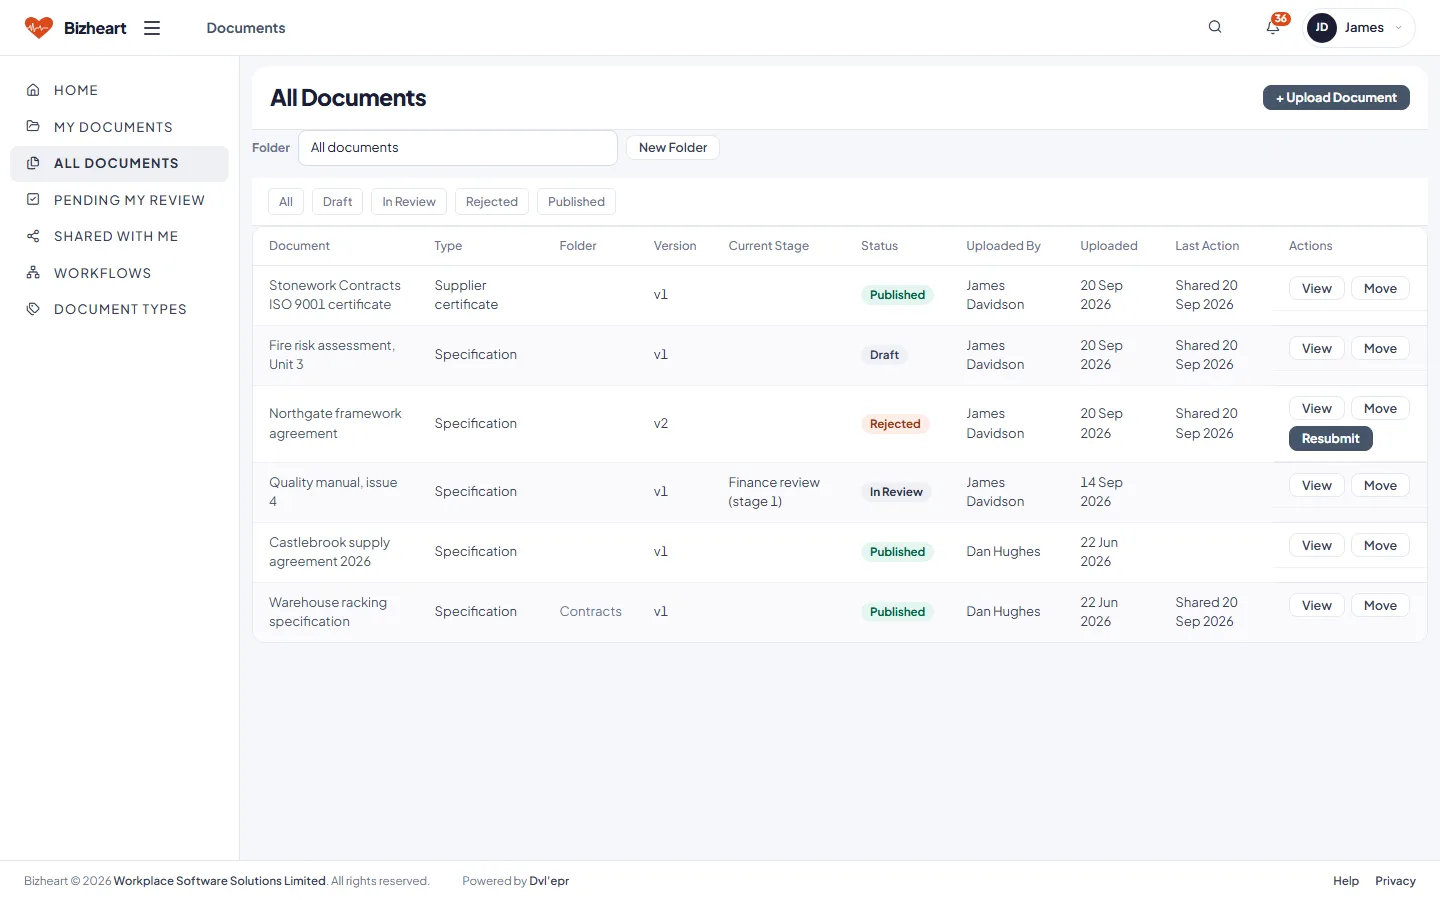The image size is (1440, 900).
Task: Open My Documents sidebar item
Action: pyautogui.click(x=119, y=127)
